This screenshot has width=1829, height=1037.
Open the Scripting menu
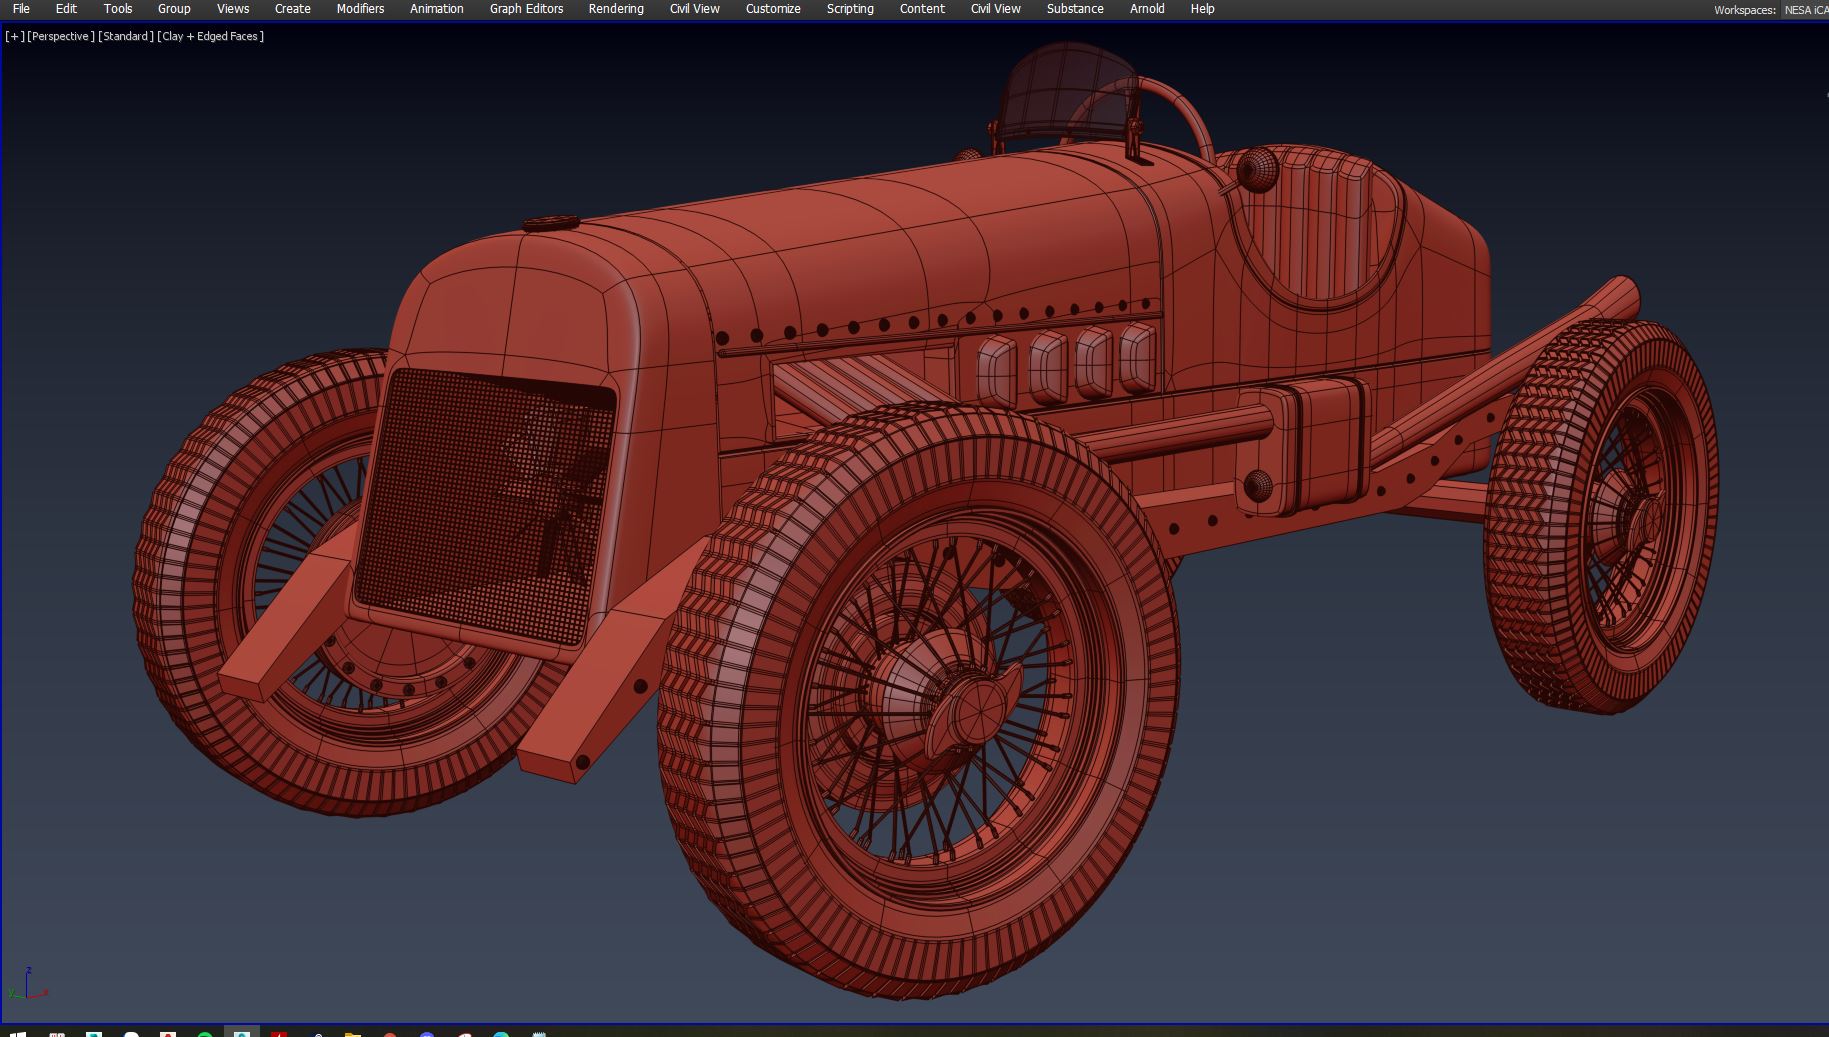tap(849, 9)
